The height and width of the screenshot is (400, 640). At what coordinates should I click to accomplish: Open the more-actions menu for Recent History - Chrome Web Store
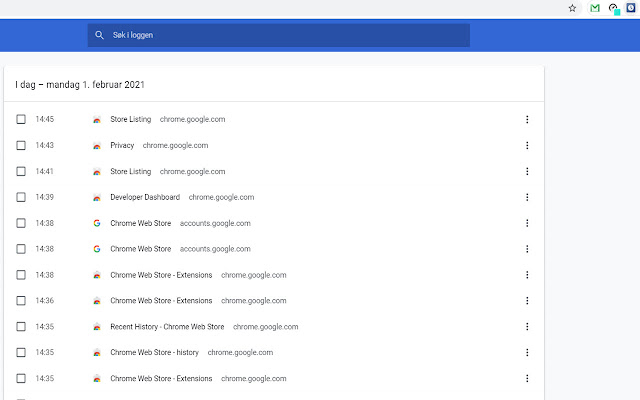coord(527,327)
